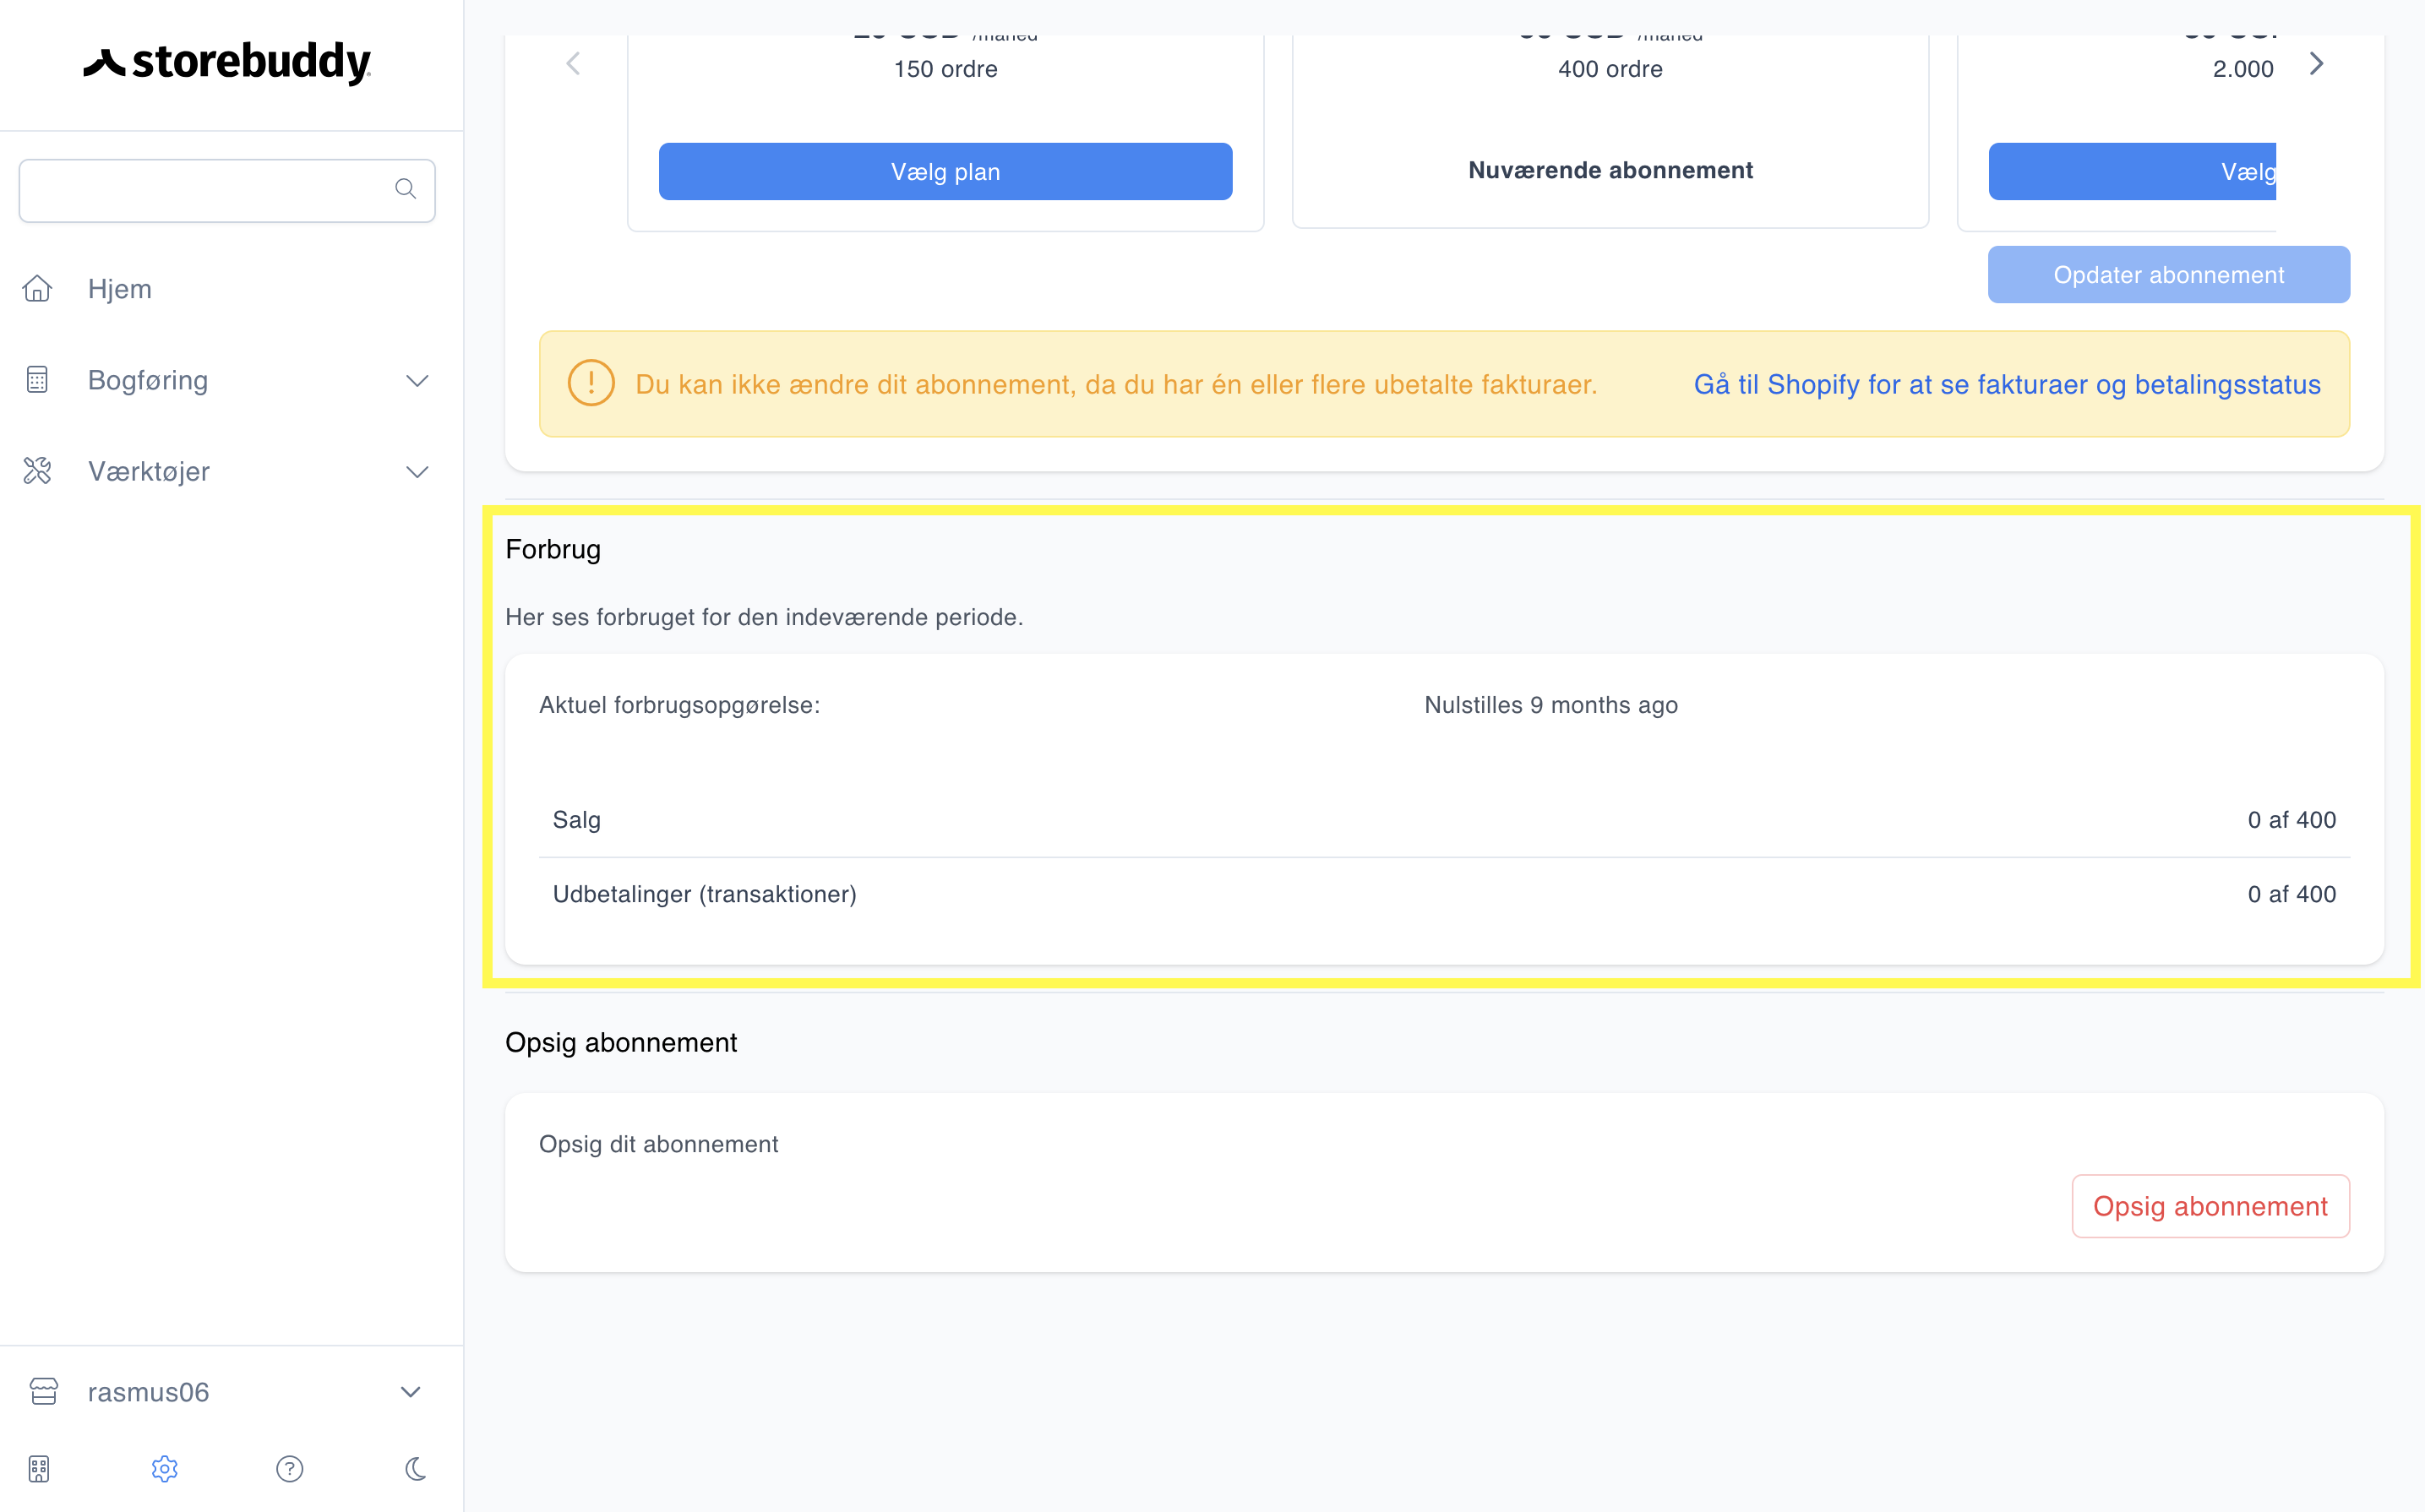Click the Udbetalinger '0 af 400' value

pyautogui.click(x=2291, y=894)
